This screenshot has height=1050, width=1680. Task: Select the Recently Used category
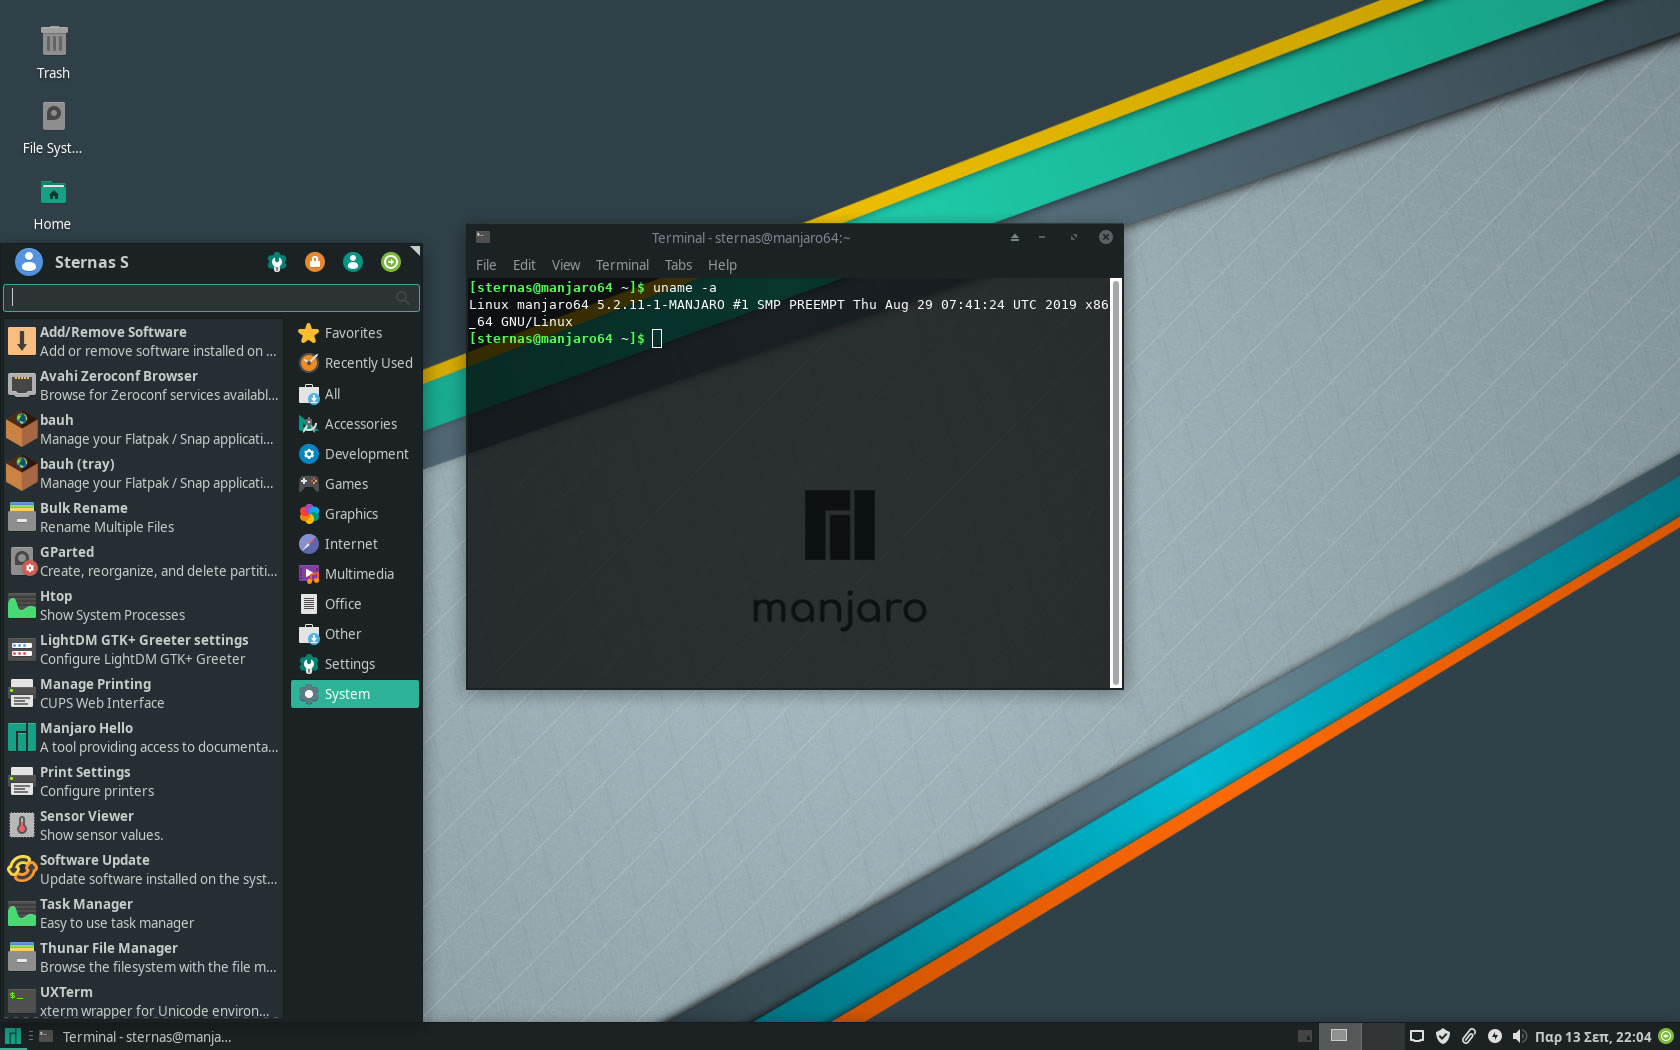click(355, 363)
